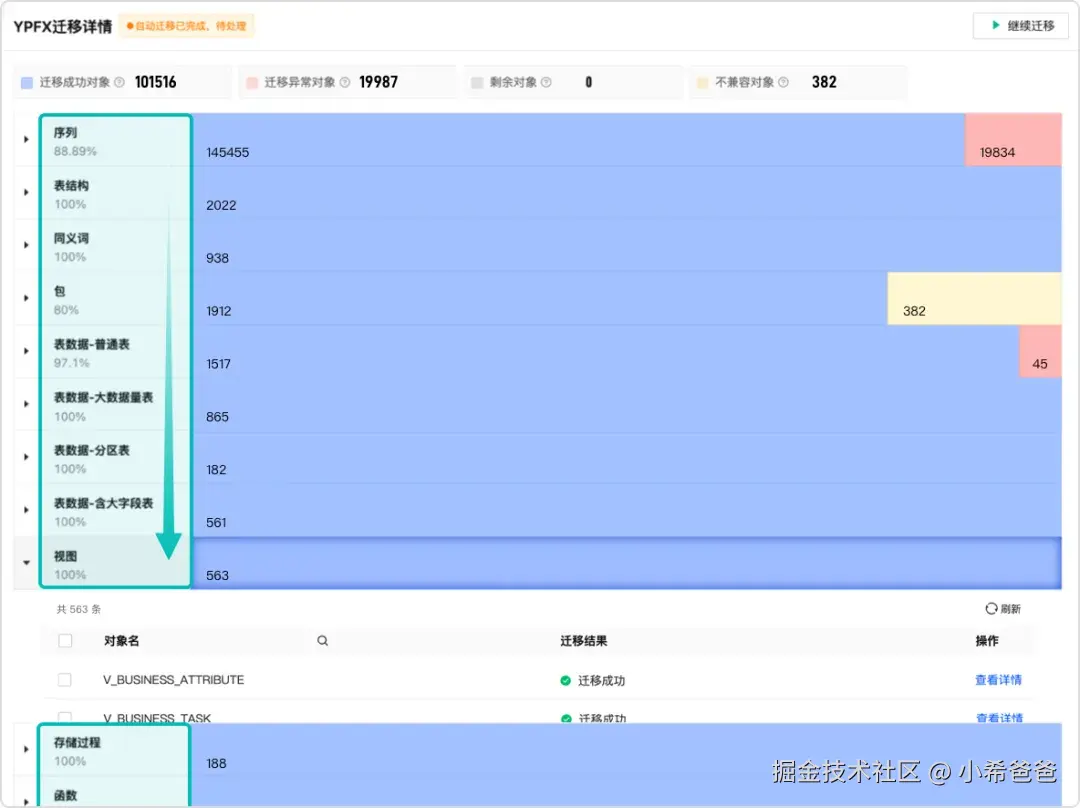The image size is (1080, 808).
Task: Select the 188 stored procedure bar
Action: pyautogui.click(x=627, y=749)
